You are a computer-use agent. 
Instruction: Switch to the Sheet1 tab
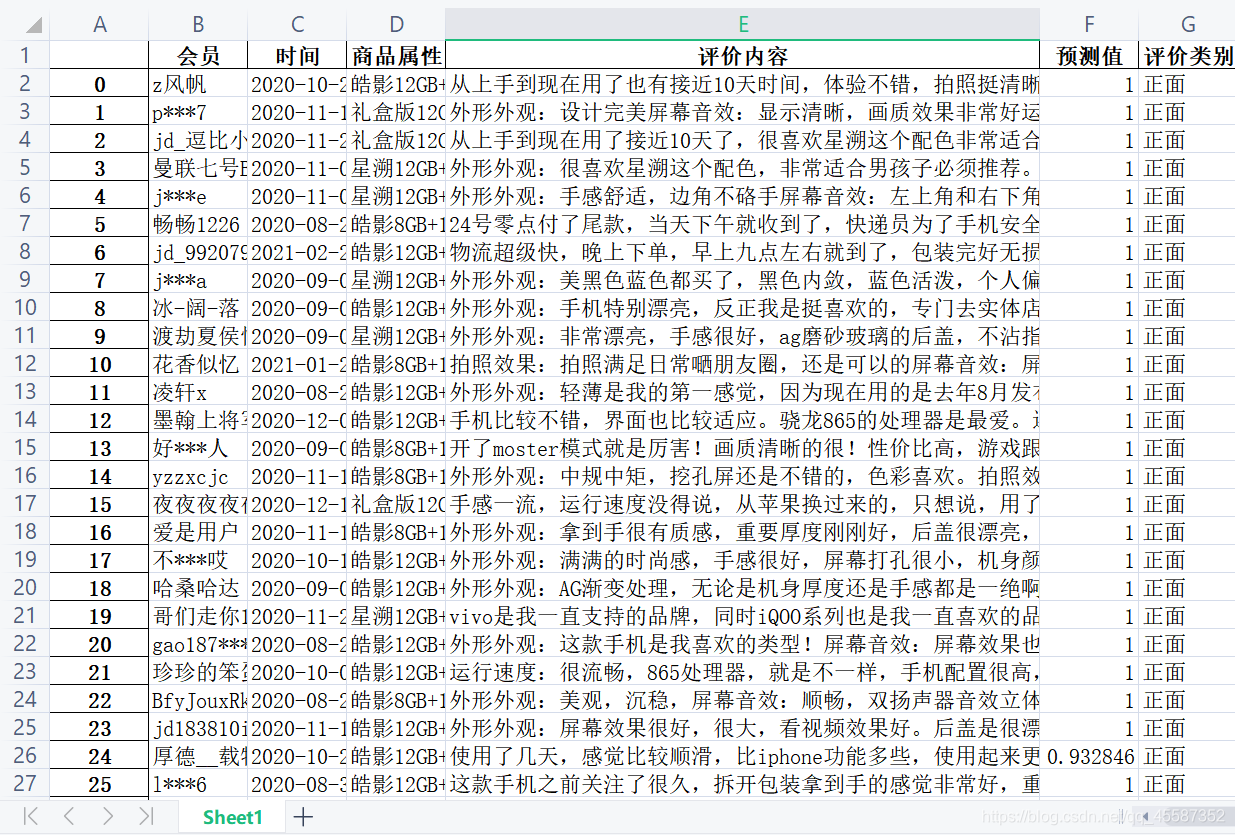coord(232,817)
